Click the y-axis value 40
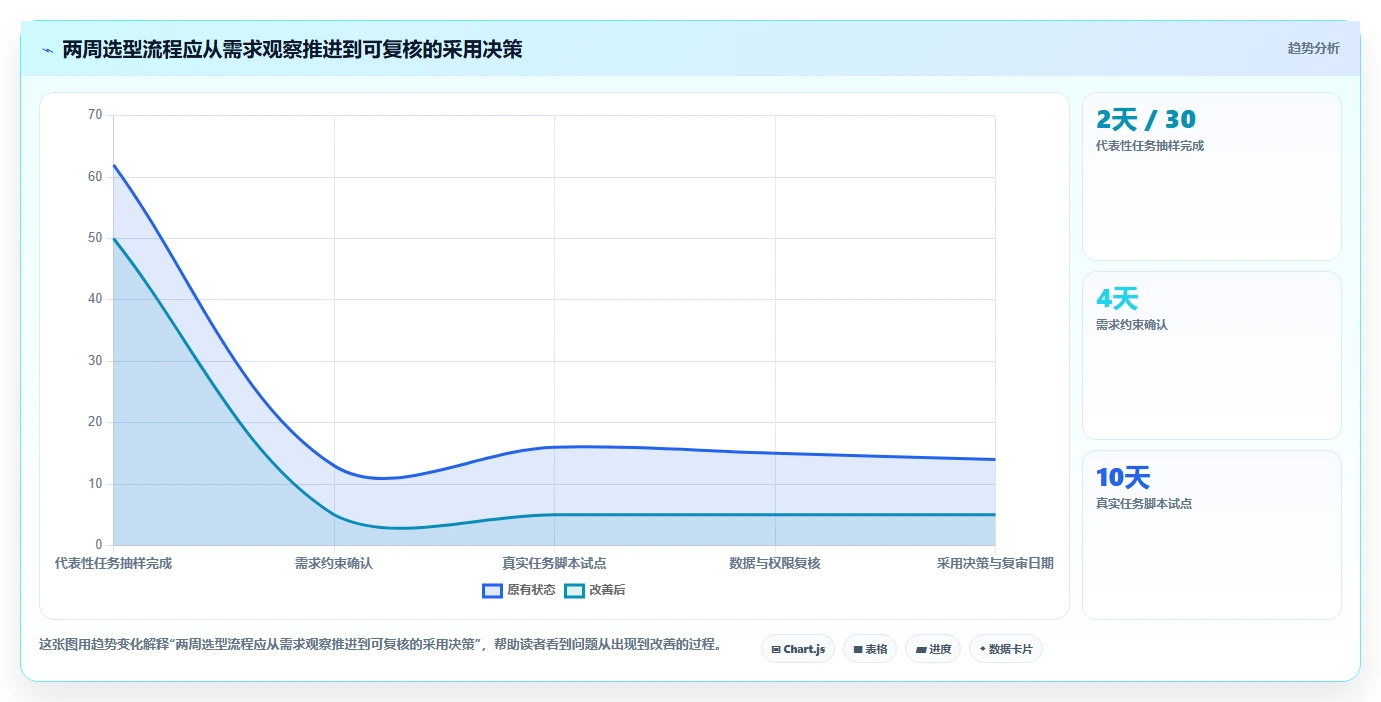The image size is (1381, 702). pos(95,299)
